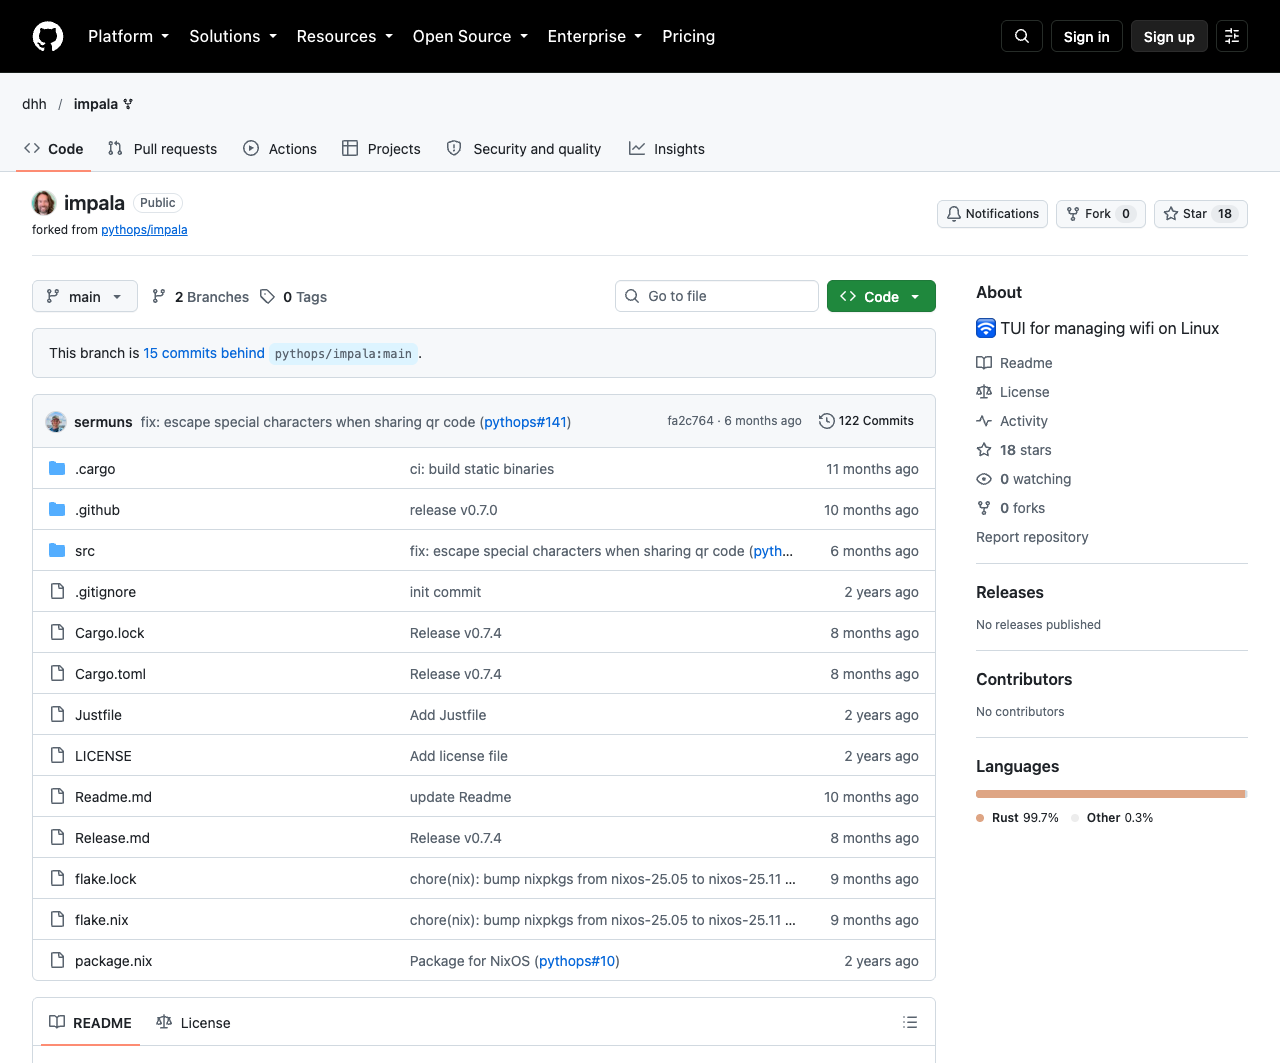Image resolution: width=1280 pixels, height=1063 pixels.
Task: Switch to the Pull requests tab
Action: pos(162,149)
